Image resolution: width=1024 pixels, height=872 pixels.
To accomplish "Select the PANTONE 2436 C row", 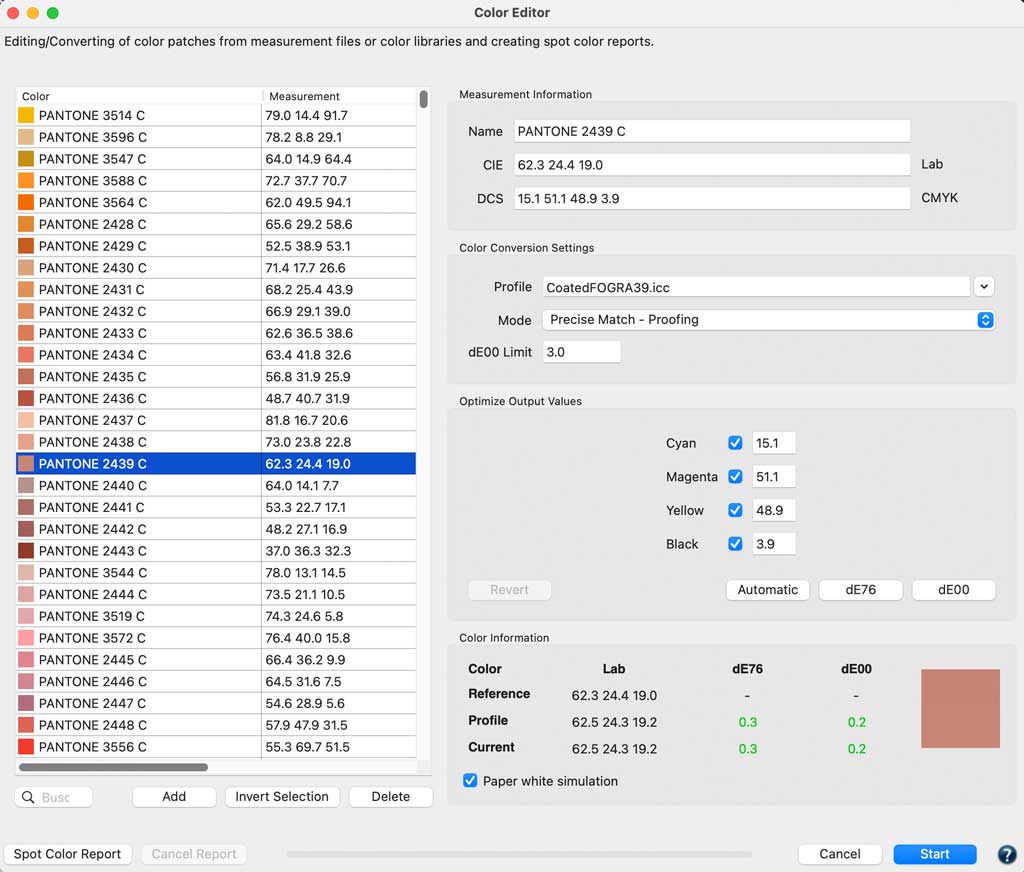I will pos(216,398).
